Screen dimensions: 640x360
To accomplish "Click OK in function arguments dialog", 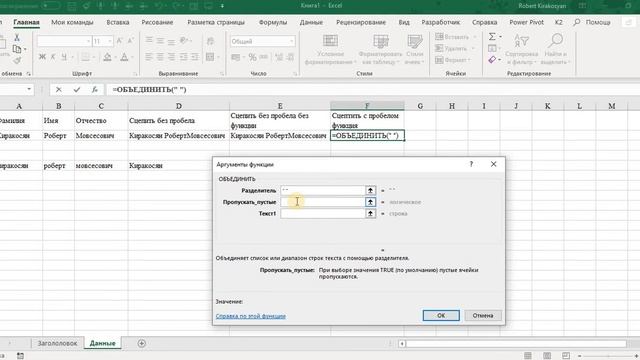I will click(x=441, y=316).
